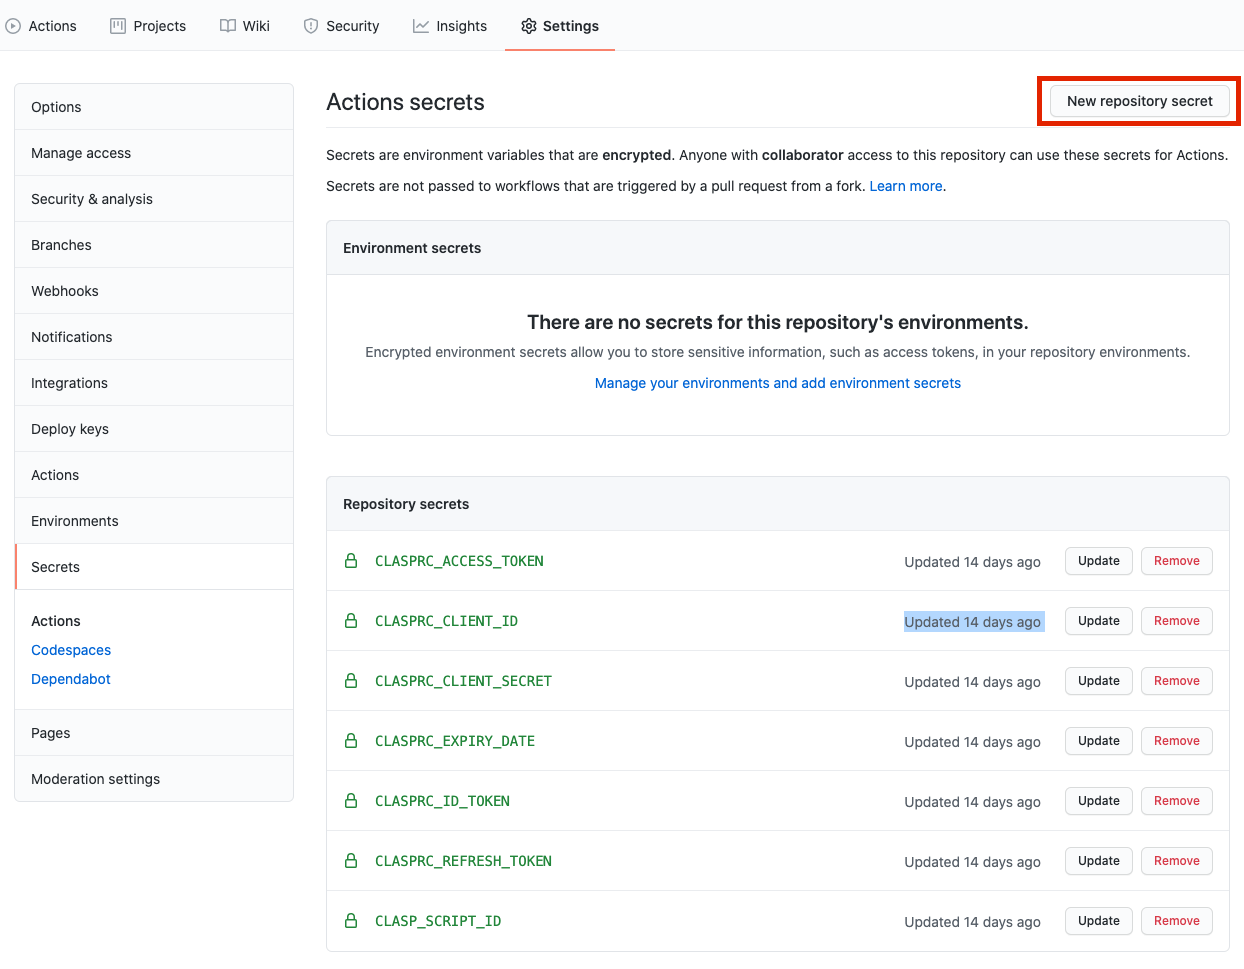This screenshot has width=1244, height=969.
Task: Switch to the Security tab
Action: click(352, 25)
